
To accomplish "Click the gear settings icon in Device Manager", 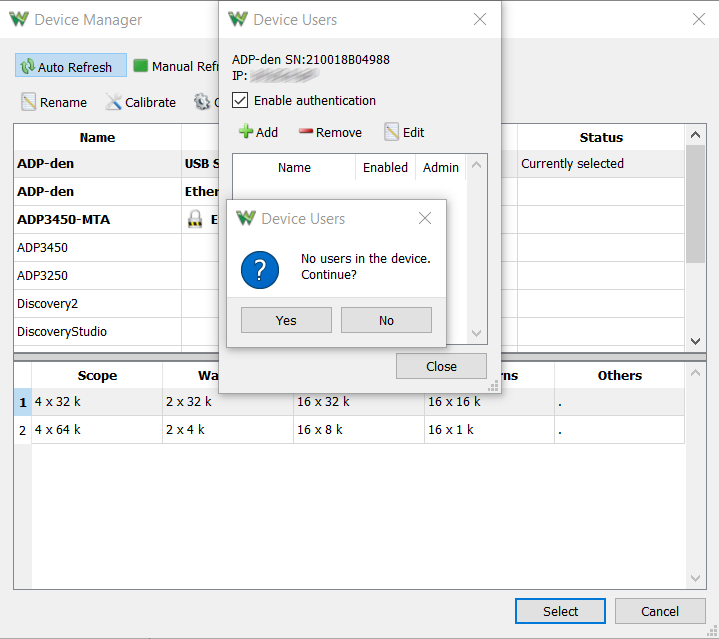I will (x=202, y=102).
